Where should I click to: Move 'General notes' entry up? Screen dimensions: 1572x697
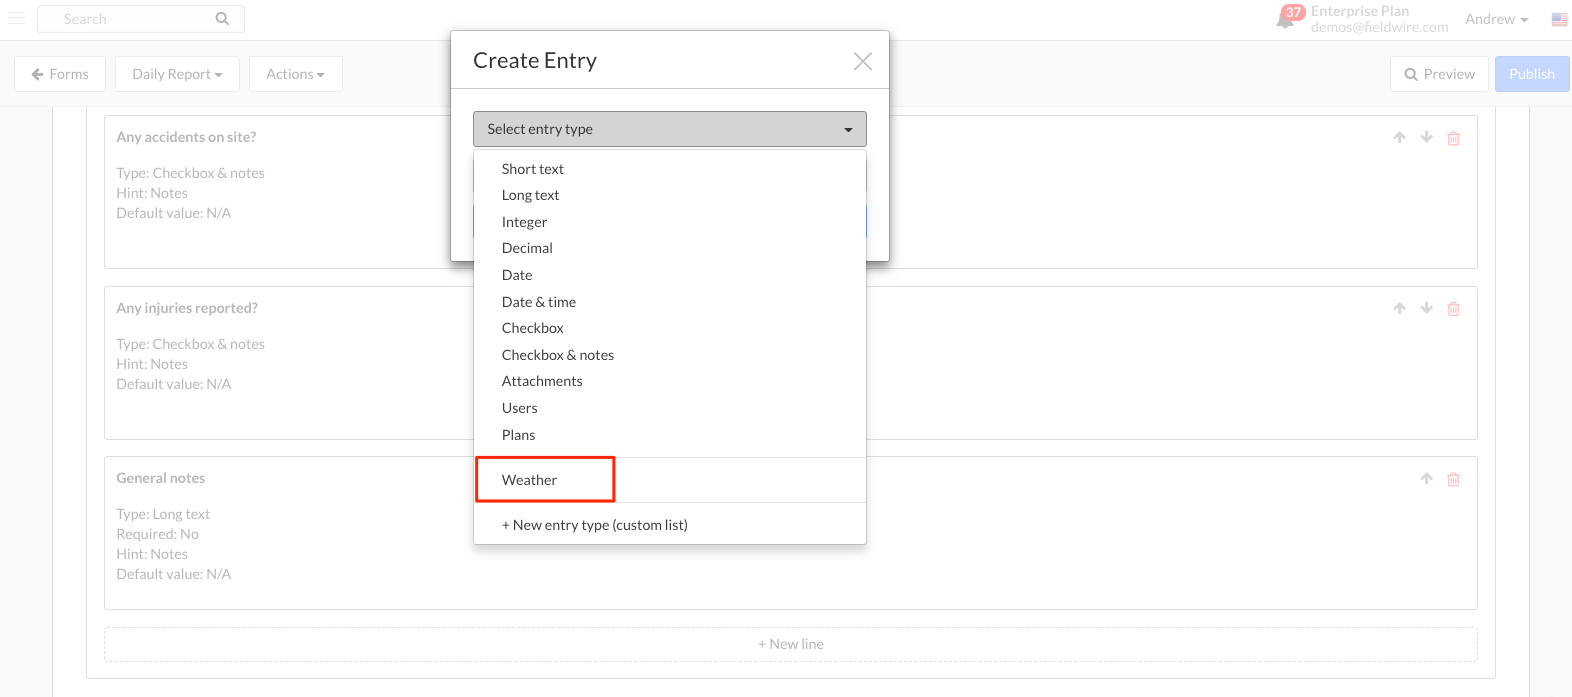point(1426,479)
